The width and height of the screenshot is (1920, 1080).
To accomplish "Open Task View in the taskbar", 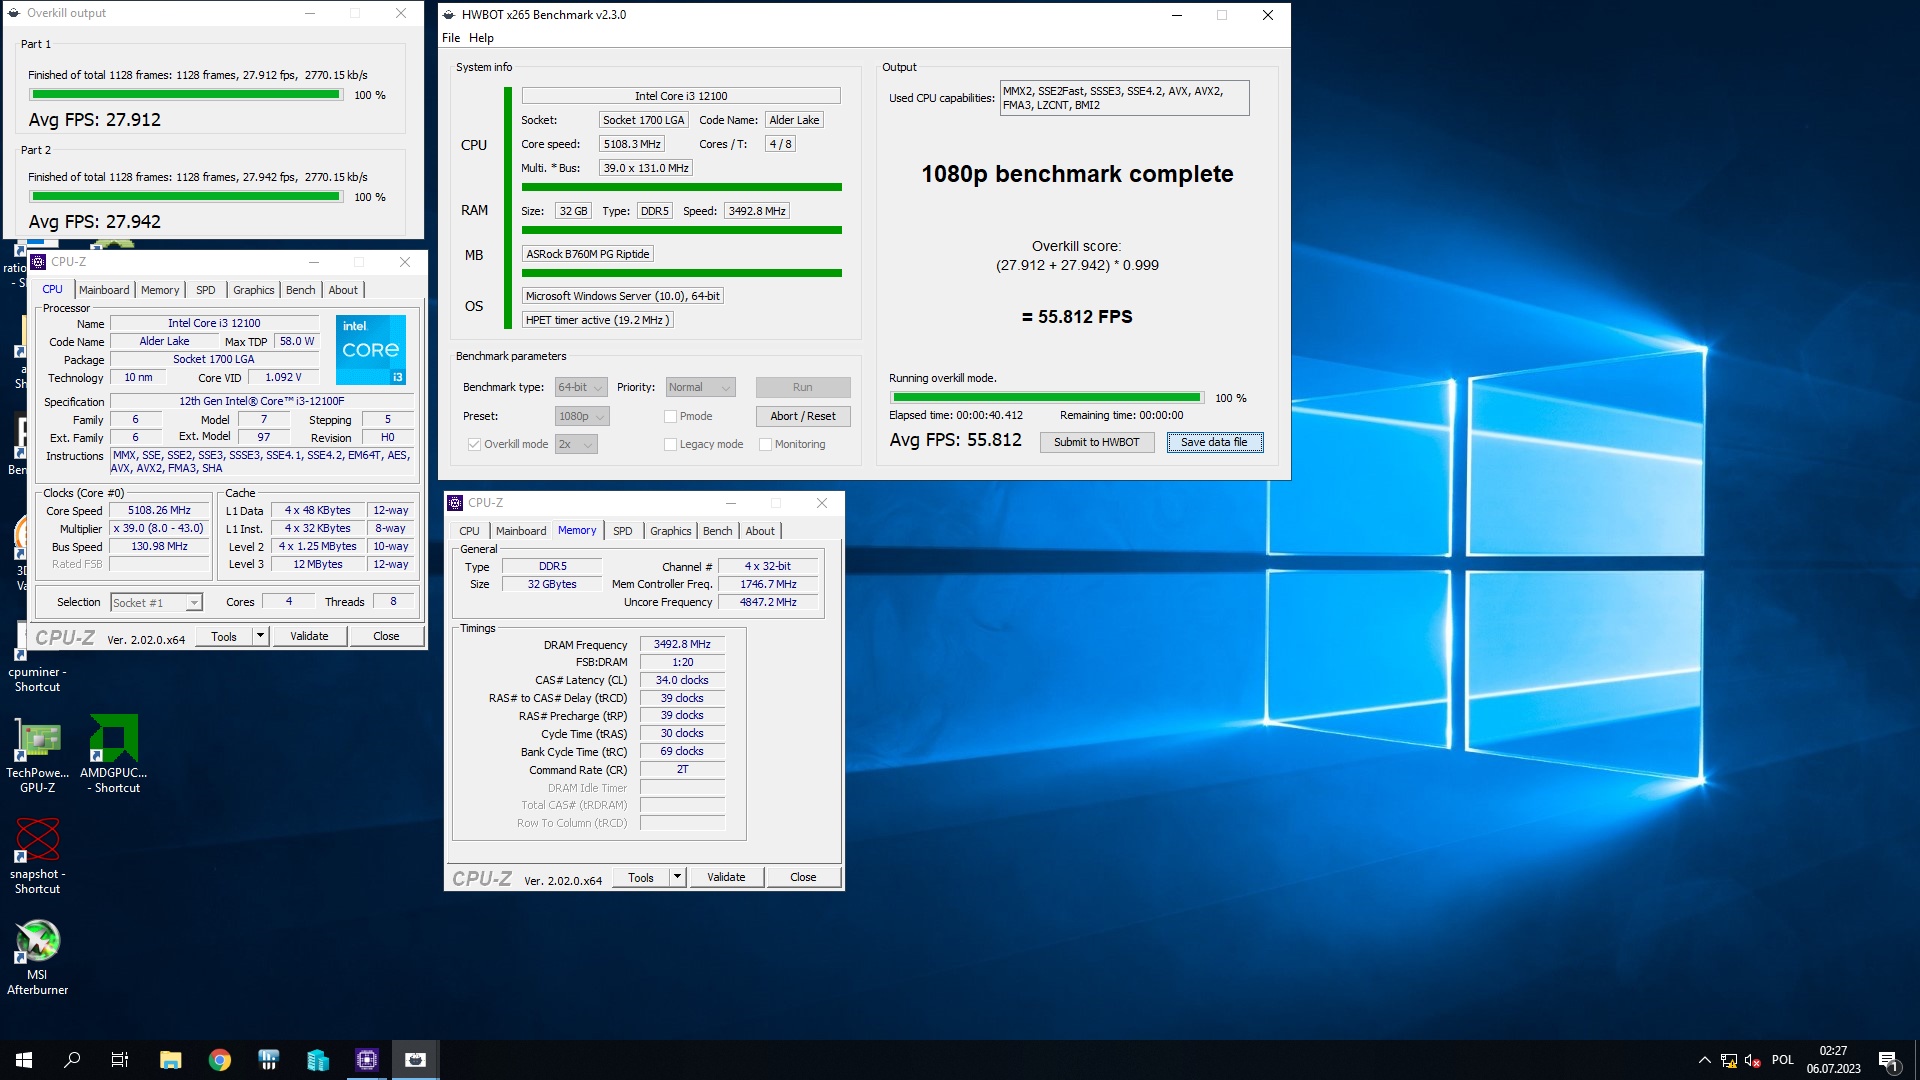I will pos(120,1060).
